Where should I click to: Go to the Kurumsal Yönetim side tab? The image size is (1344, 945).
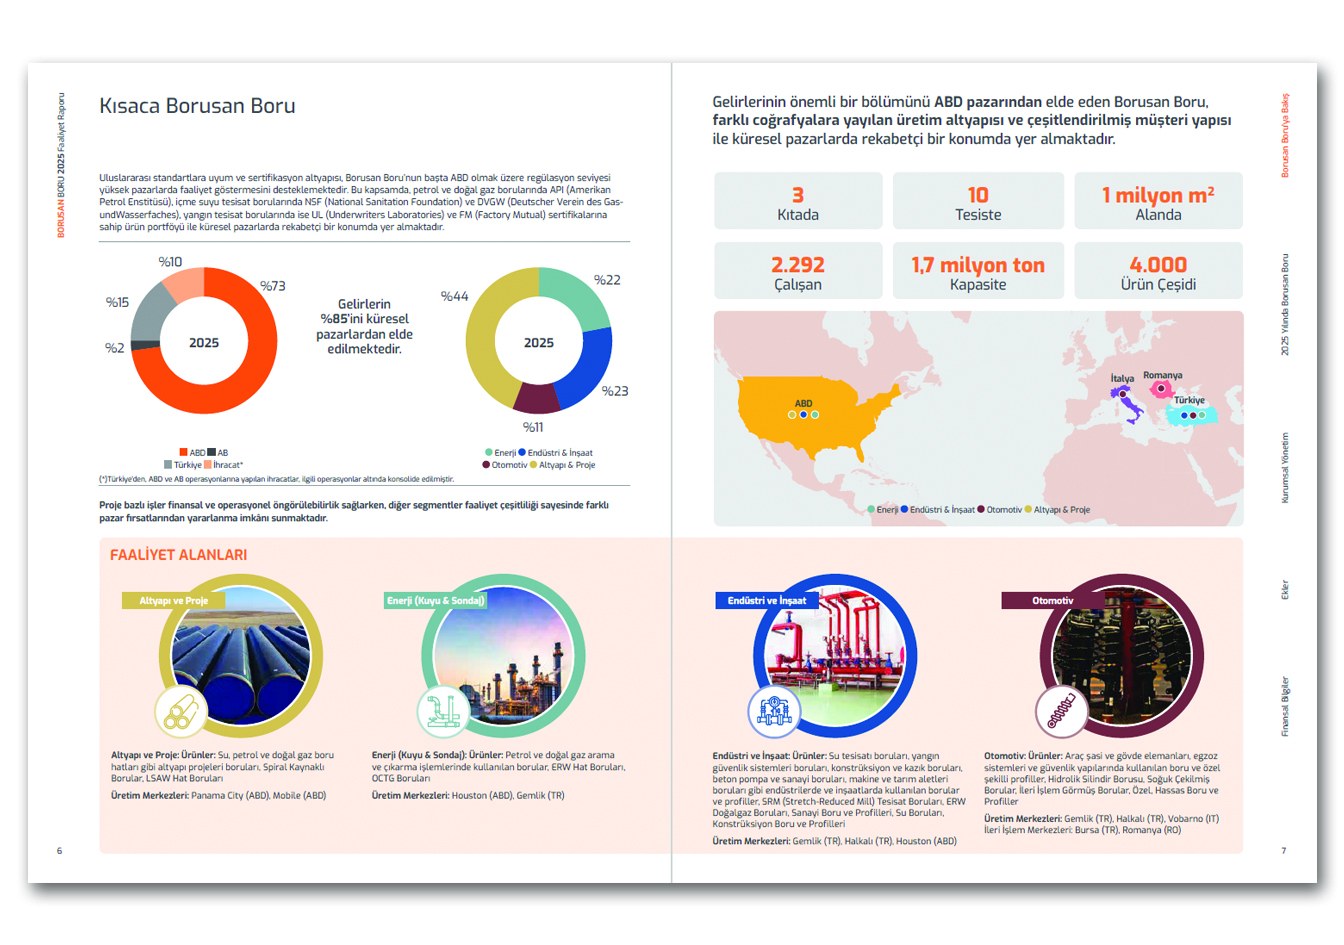[x=1285, y=468]
